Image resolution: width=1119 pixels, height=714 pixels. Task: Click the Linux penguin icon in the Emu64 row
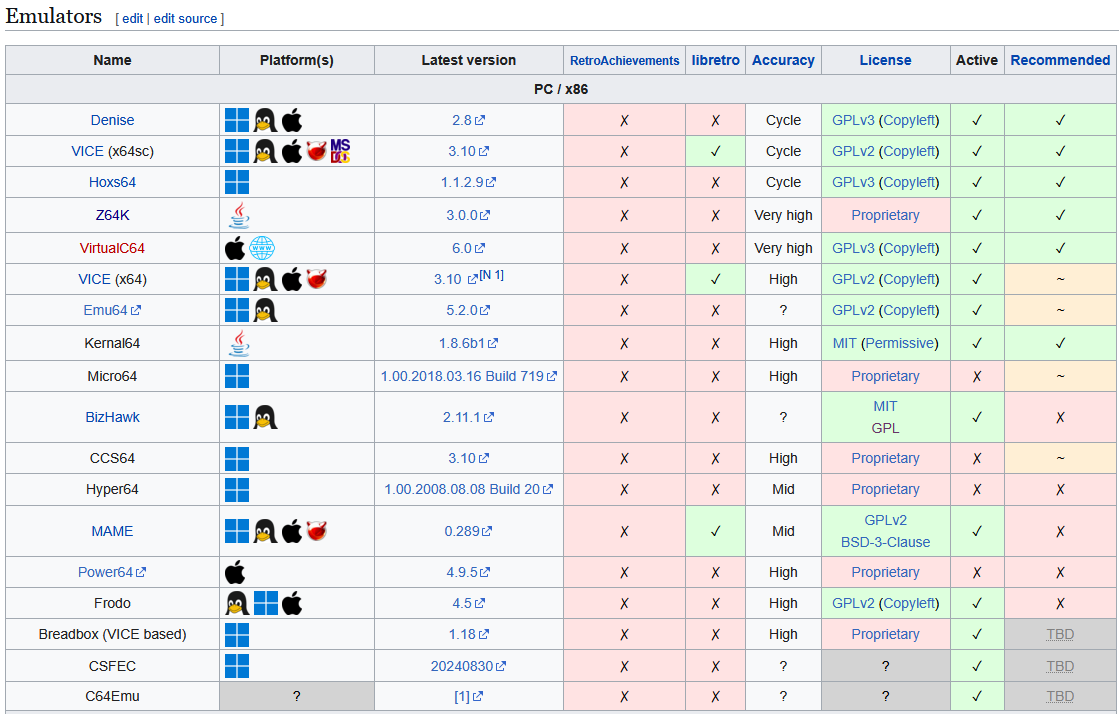[x=265, y=310]
